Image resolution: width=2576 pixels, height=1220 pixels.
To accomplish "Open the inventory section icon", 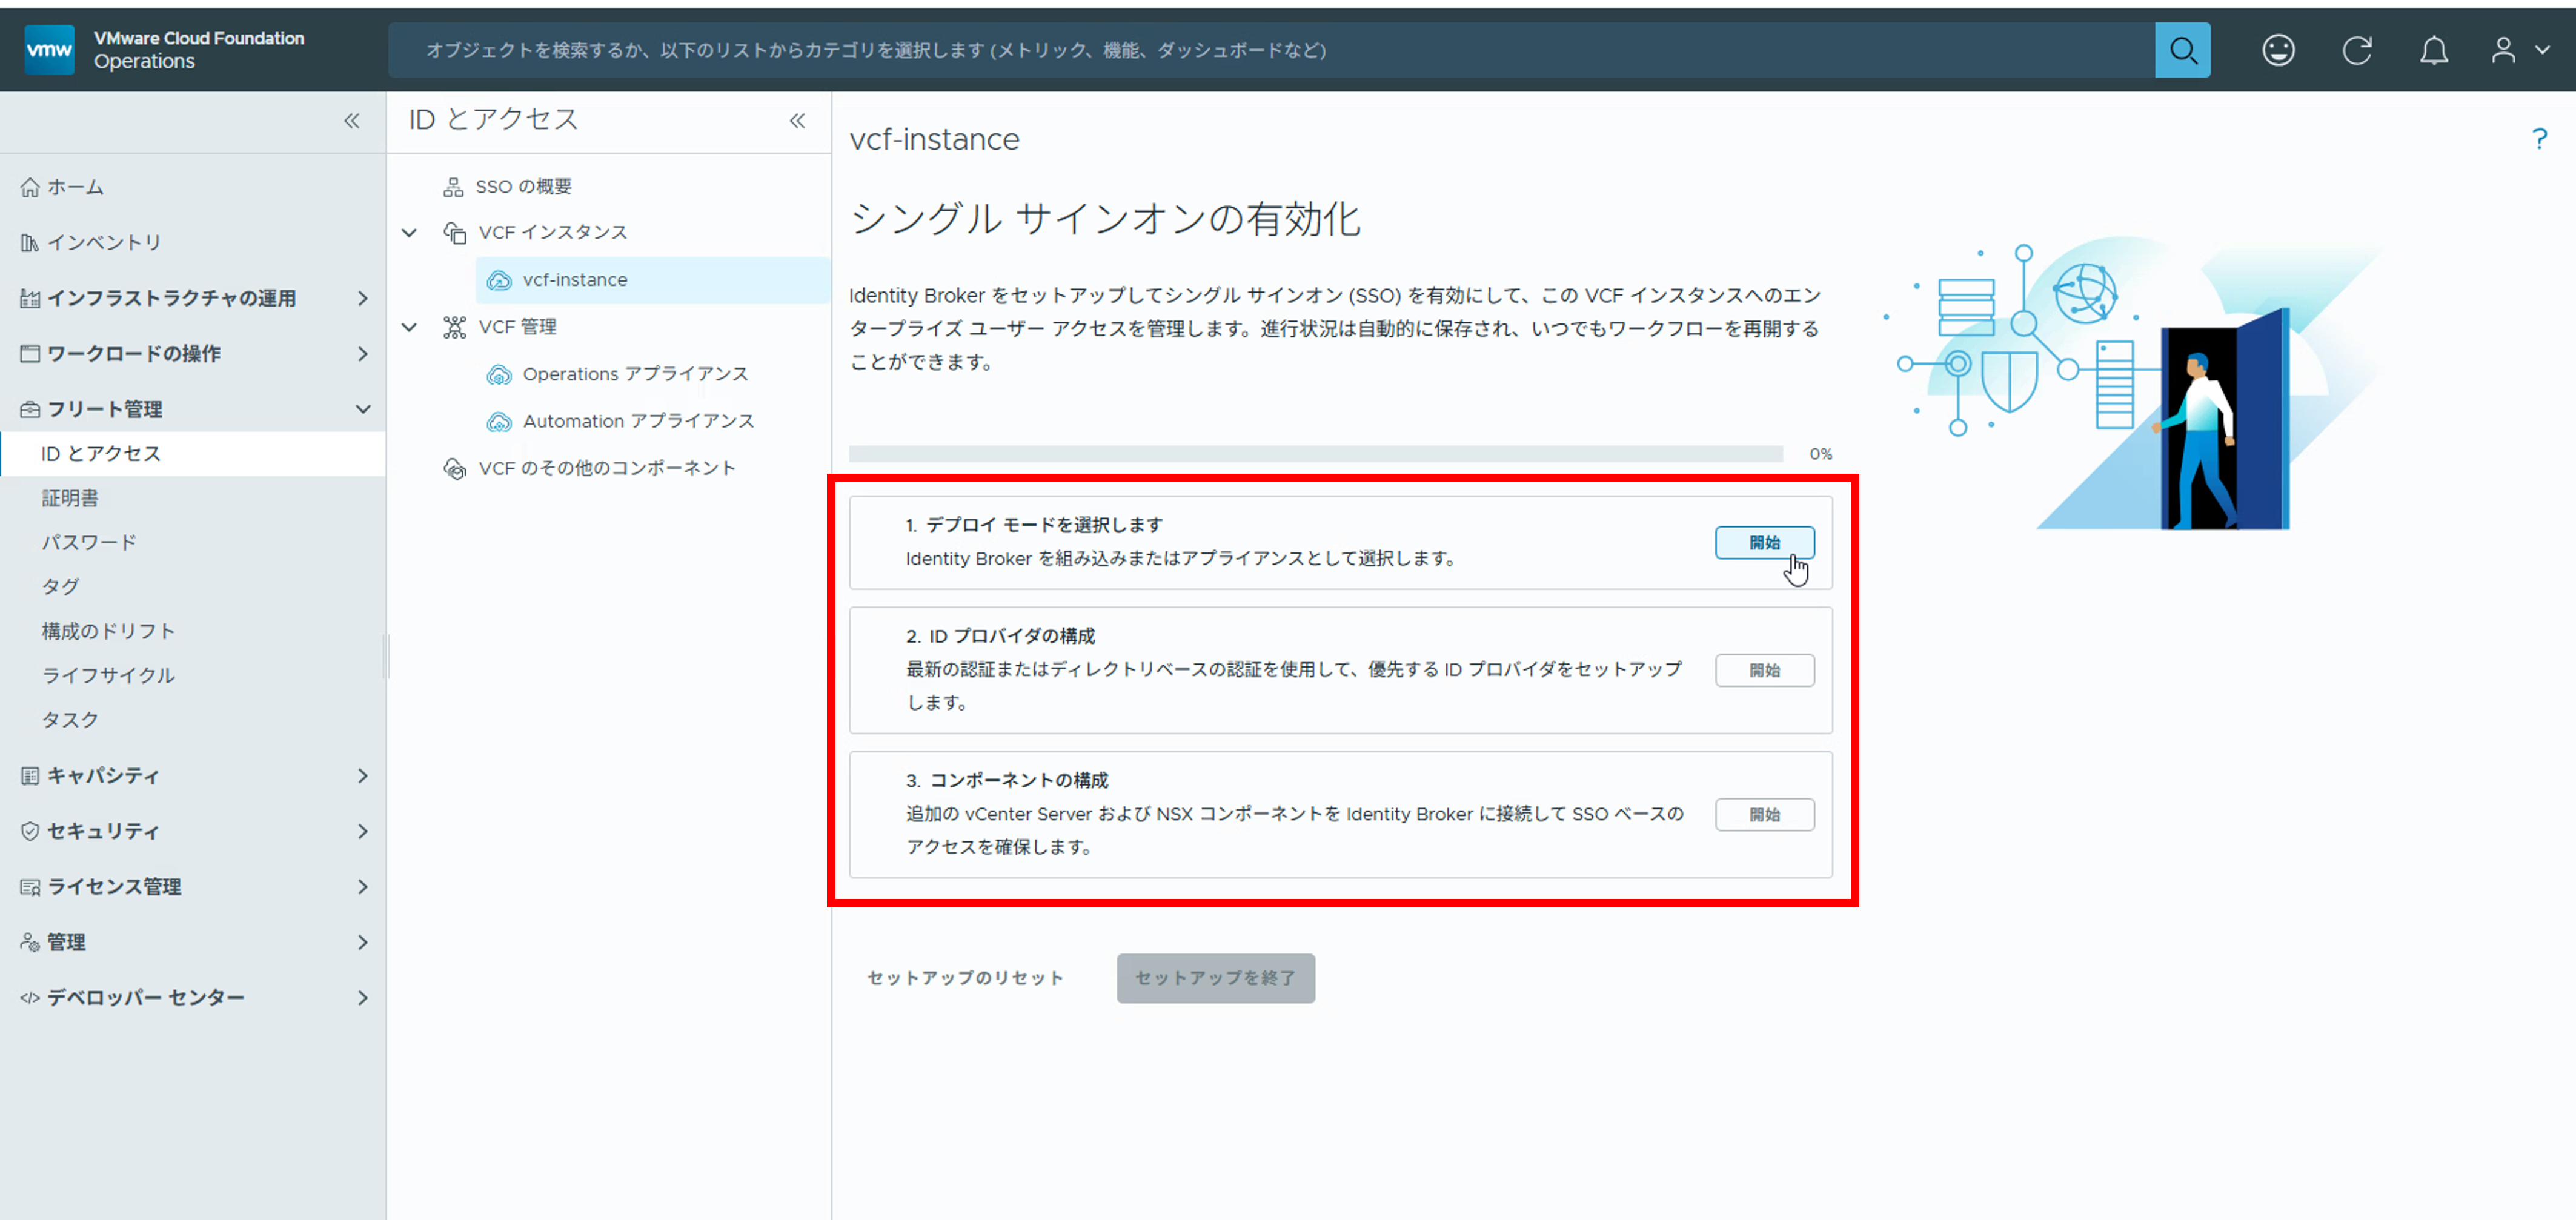I will [x=29, y=241].
